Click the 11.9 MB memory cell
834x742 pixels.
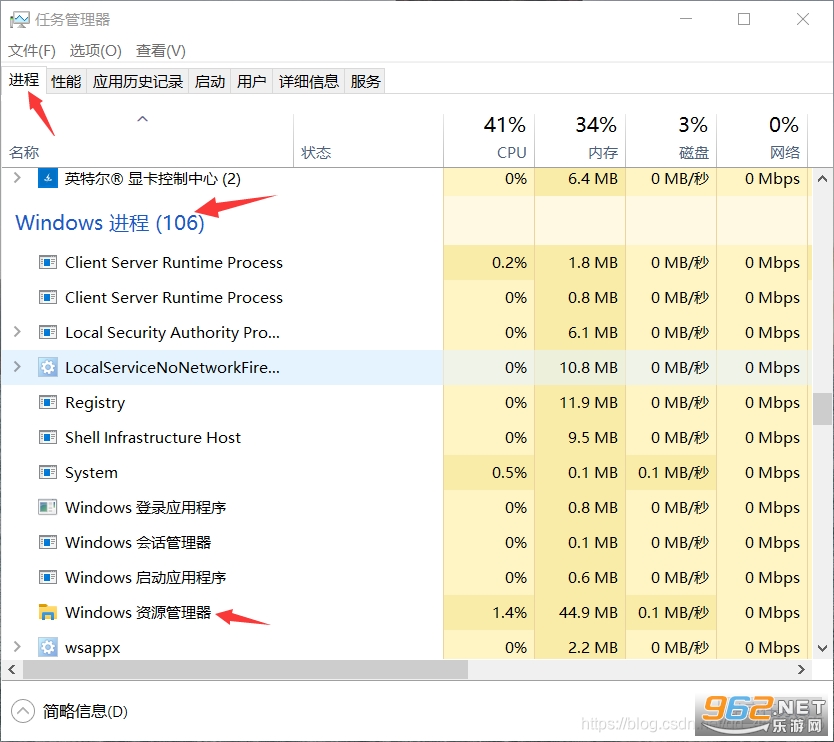[x=580, y=402]
